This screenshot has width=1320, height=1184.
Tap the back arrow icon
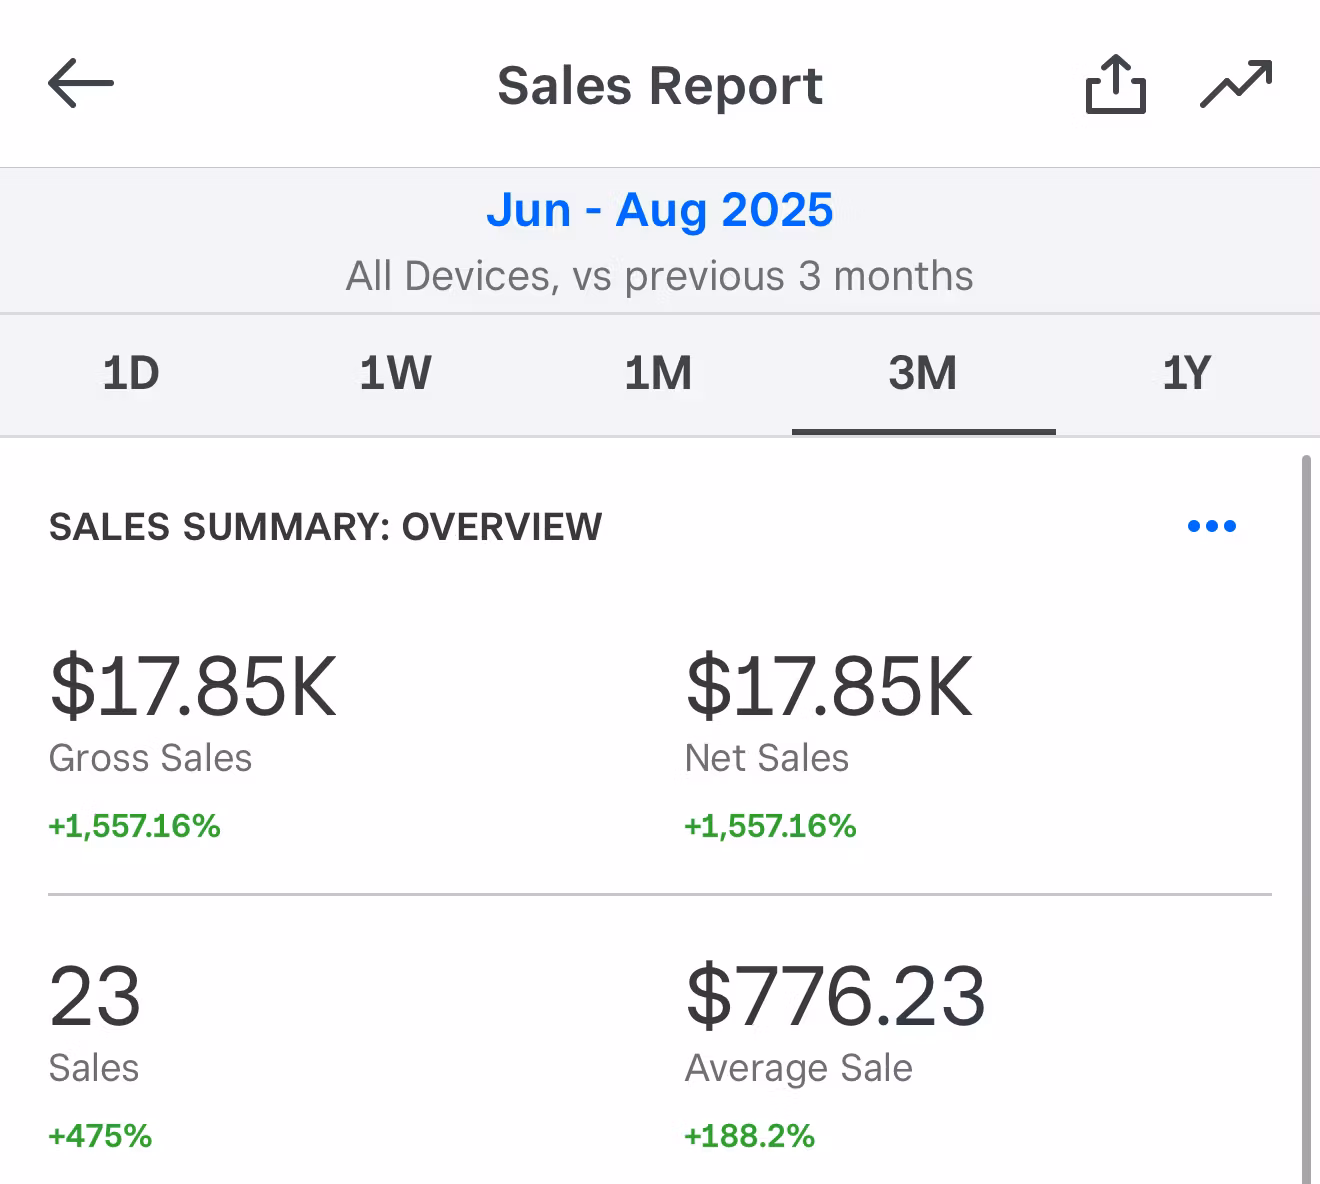(81, 83)
